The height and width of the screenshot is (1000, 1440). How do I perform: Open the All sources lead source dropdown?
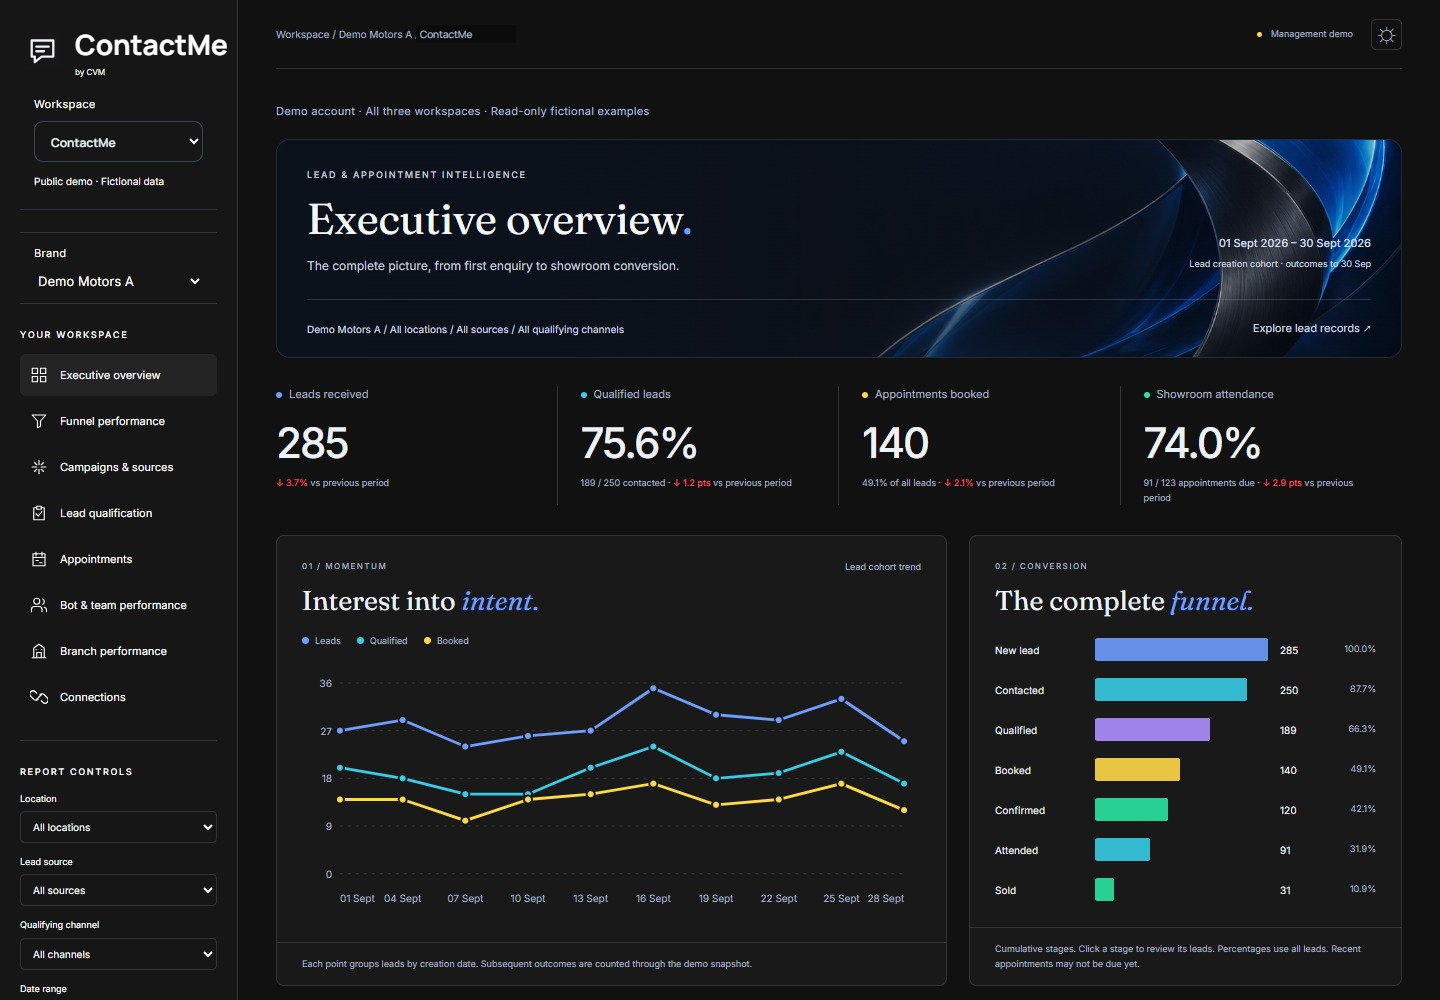(118, 890)
